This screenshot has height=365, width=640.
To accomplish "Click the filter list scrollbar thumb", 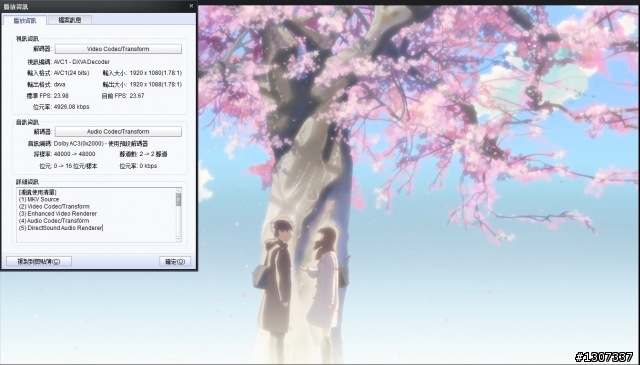I will (178, 200).
